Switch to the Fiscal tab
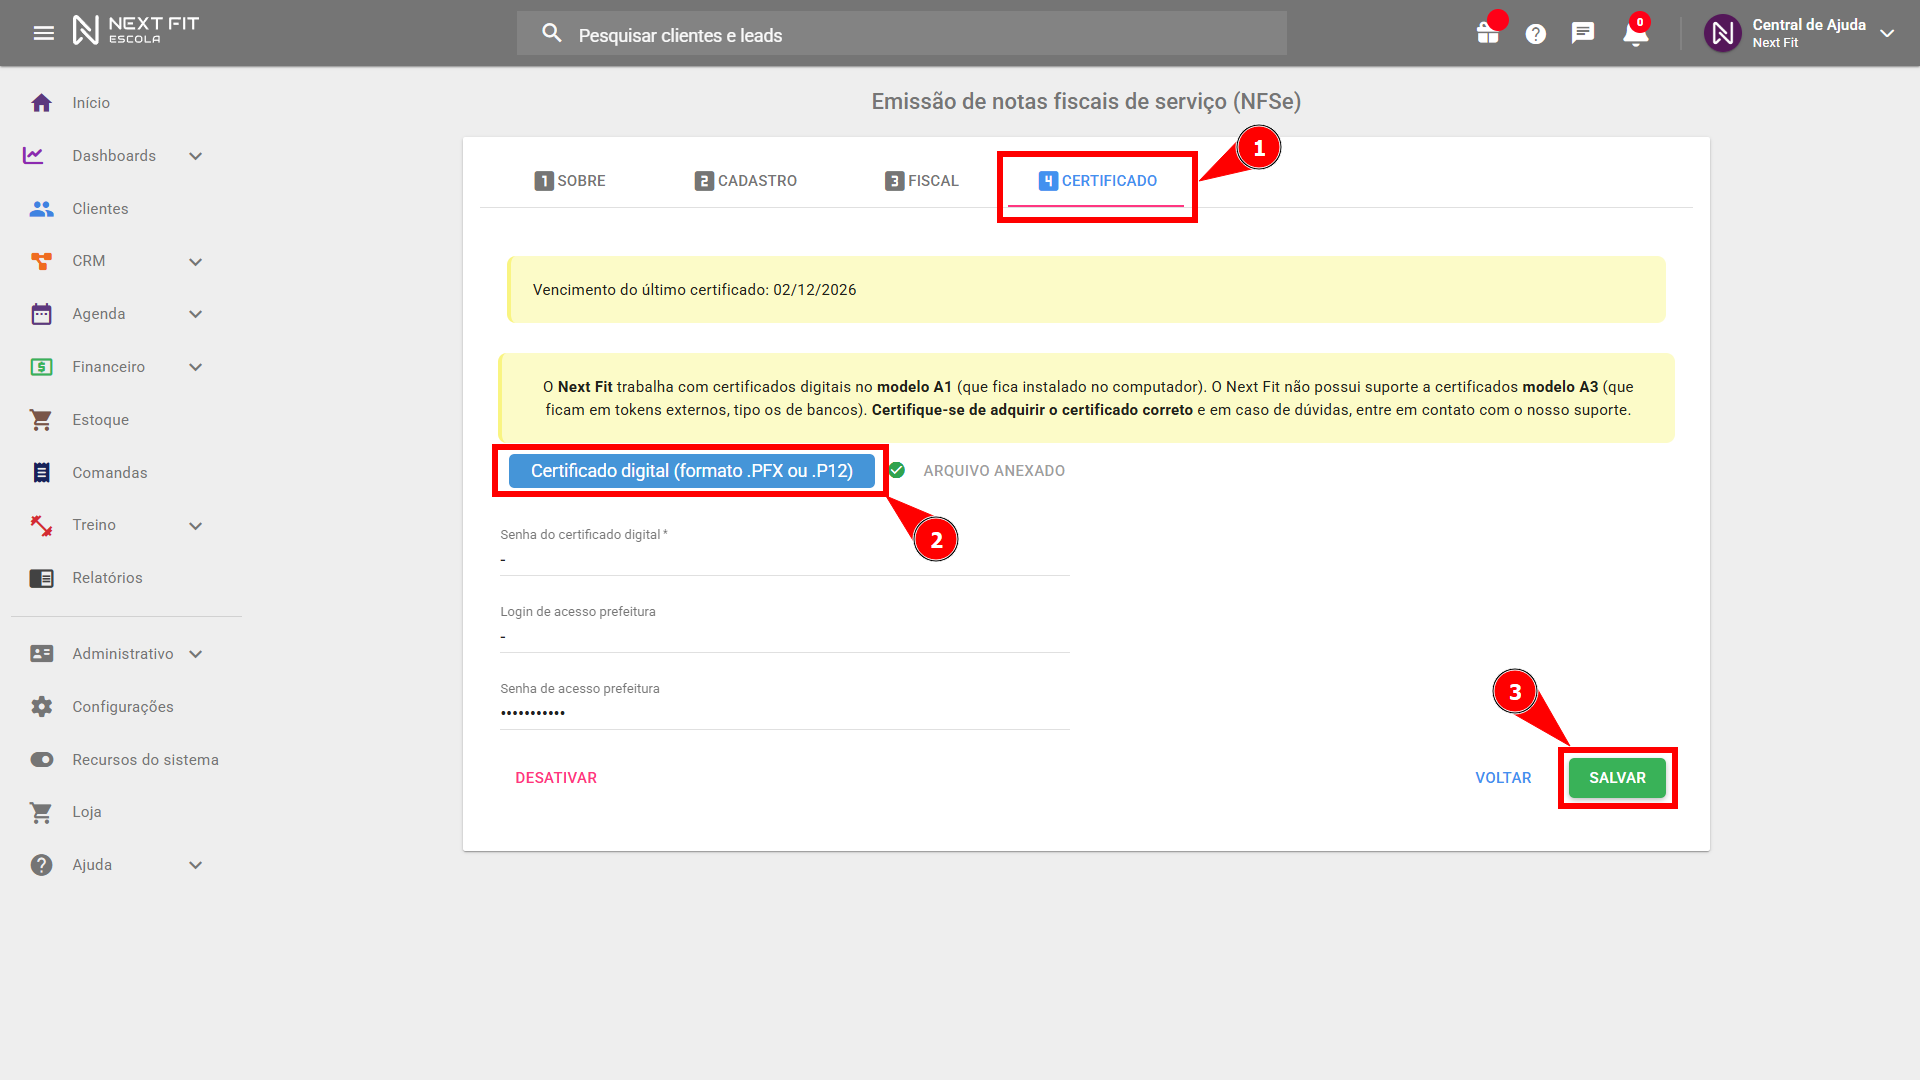This screenshot has height=1080, width=1920. tap(922, 181)
